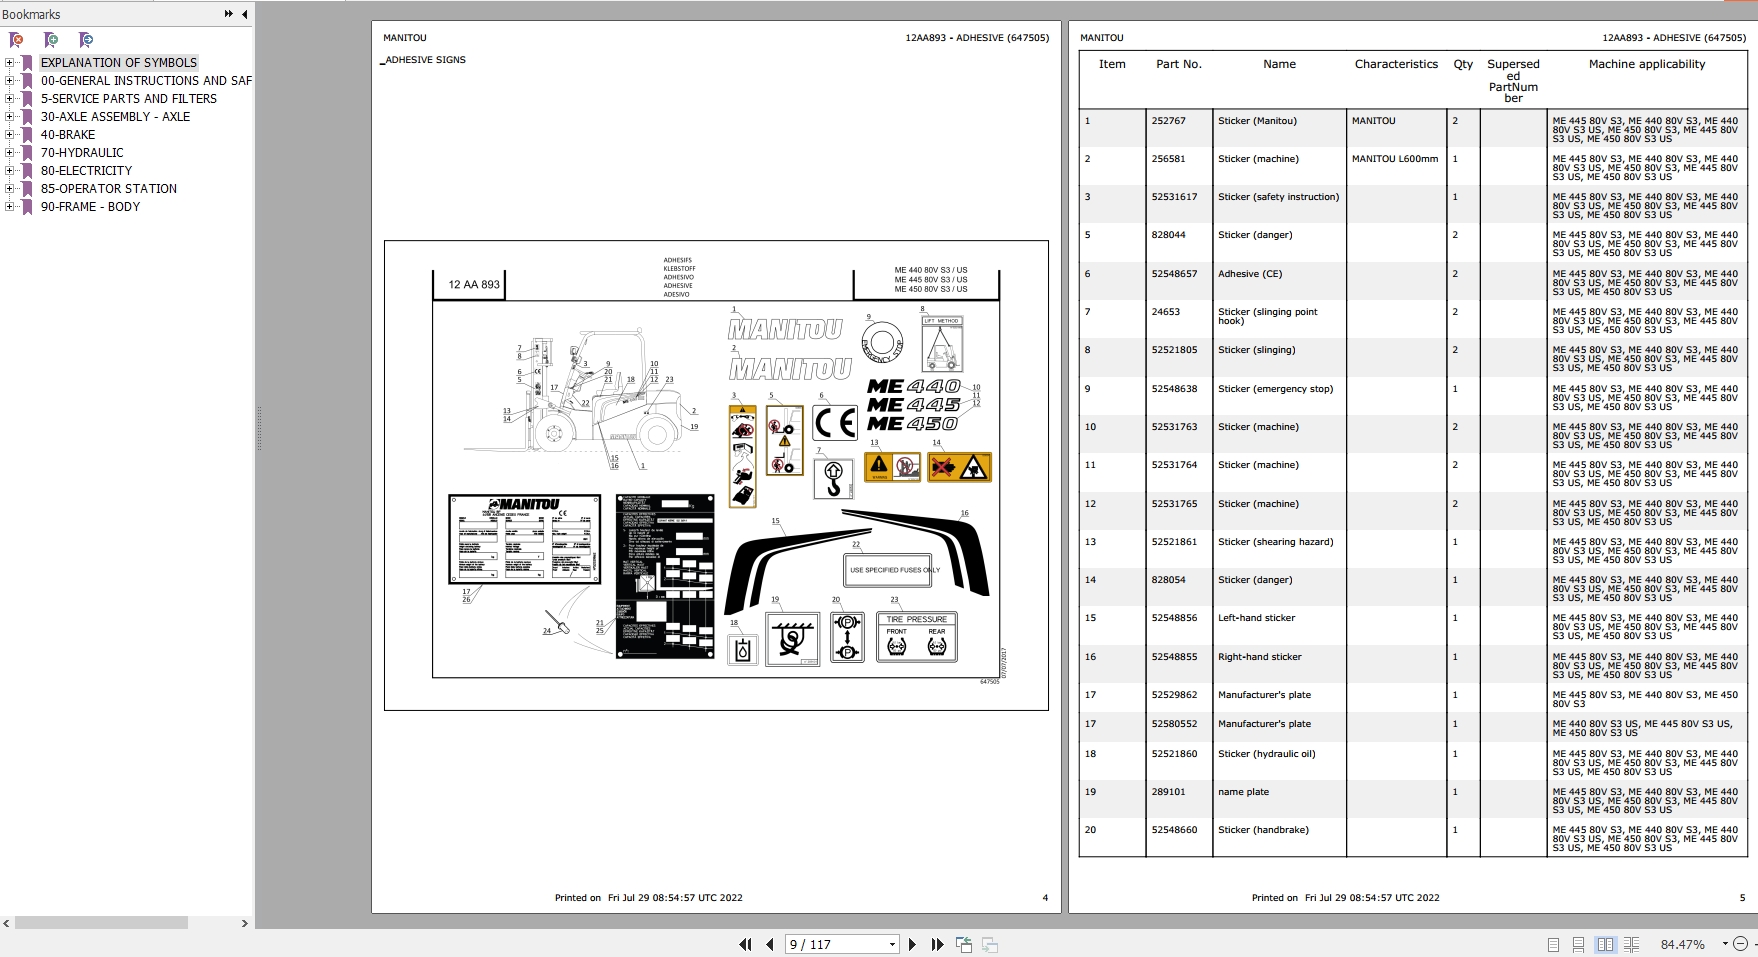Switch to single page layout
The image size is (1758, 957).
1553,944
